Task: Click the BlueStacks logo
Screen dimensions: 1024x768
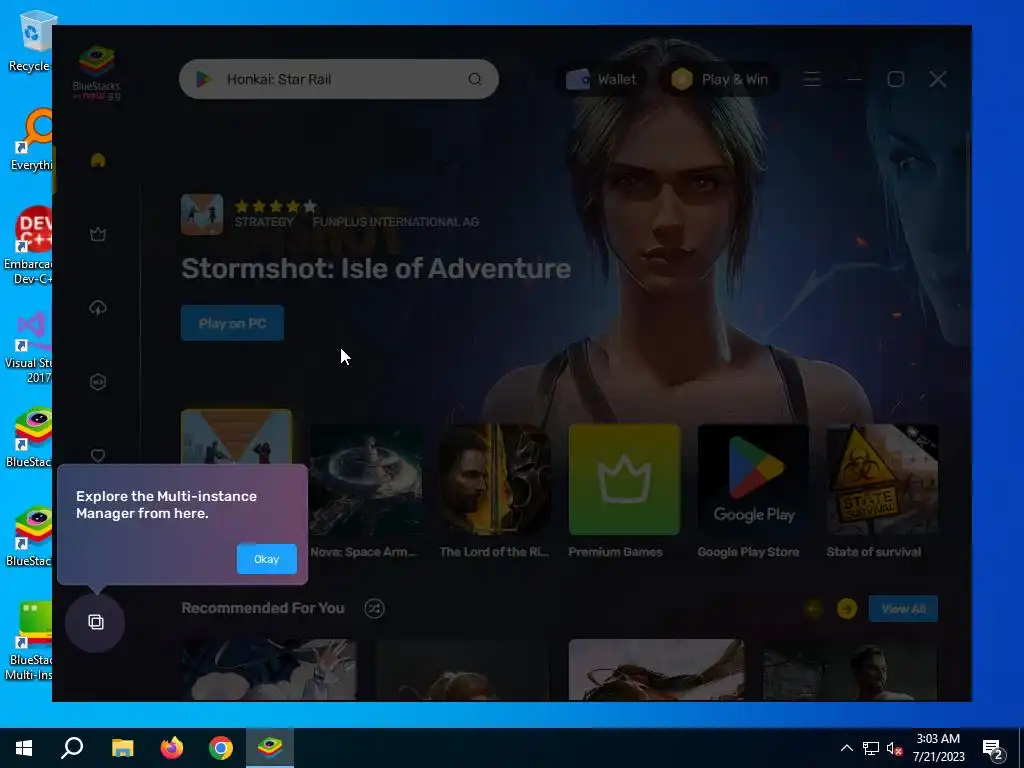Action: 96,72
